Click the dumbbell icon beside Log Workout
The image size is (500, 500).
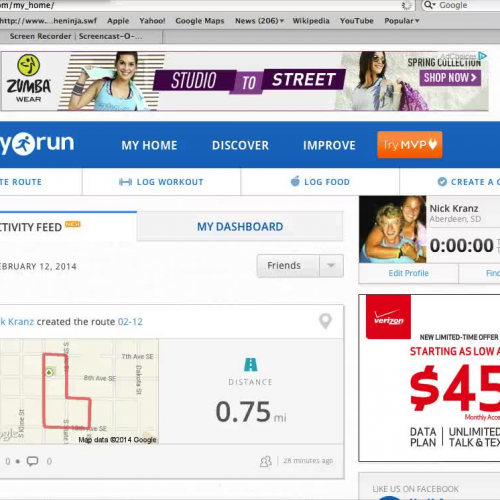point(125,182)
